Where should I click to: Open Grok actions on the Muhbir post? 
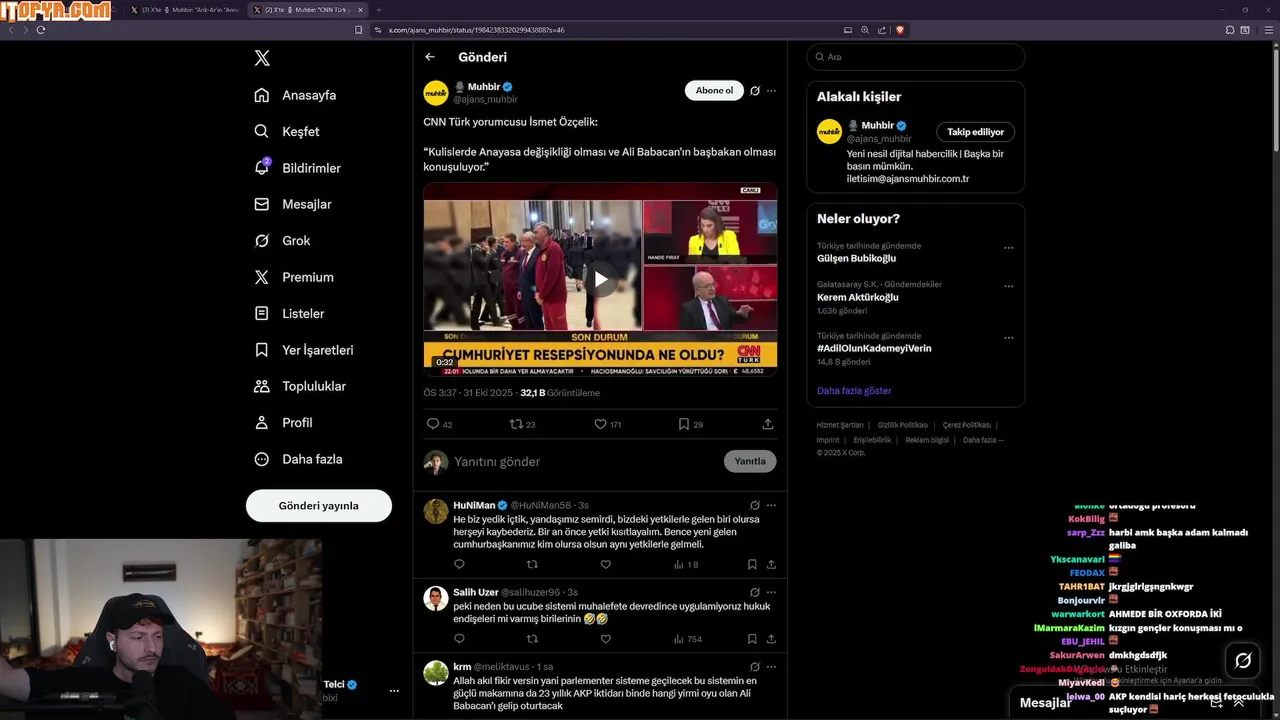[755, 91]
